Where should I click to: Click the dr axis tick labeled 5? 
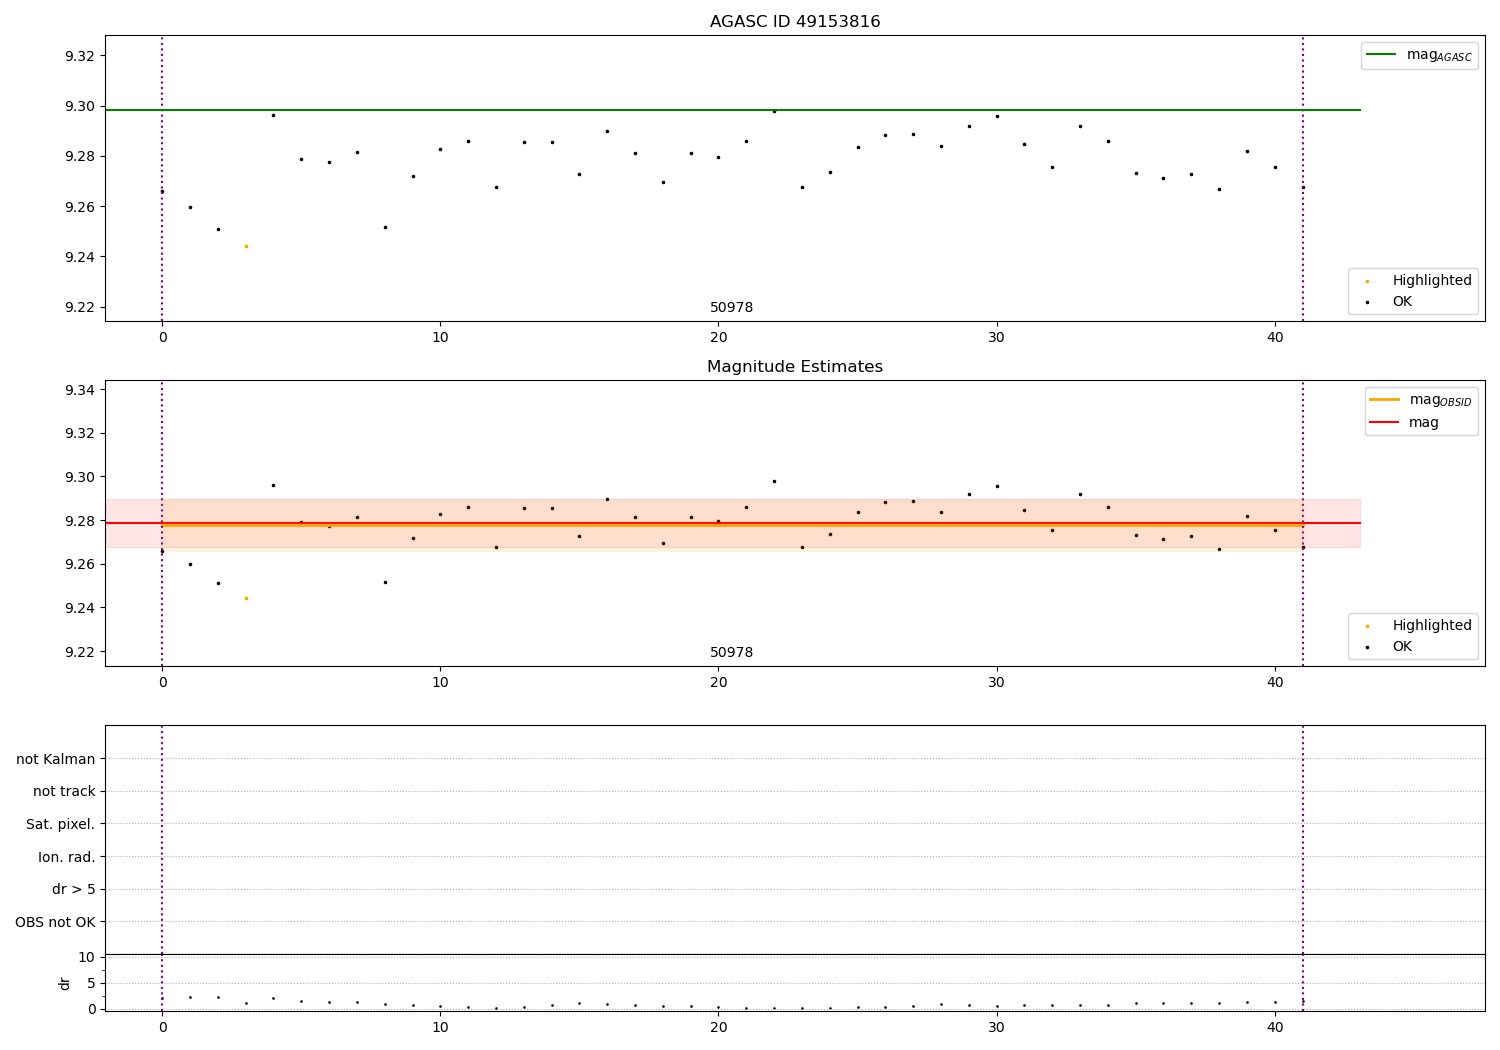[x=91, y=983]
